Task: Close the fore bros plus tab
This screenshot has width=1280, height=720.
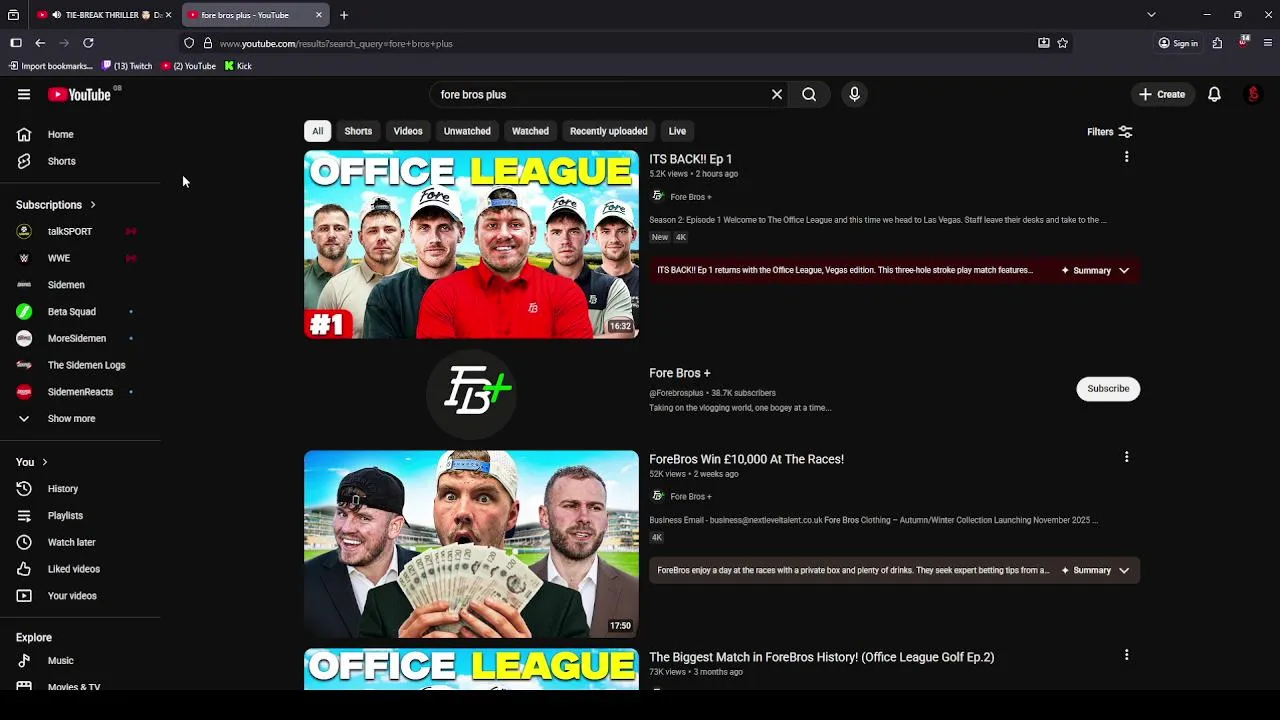Action: click(319, 15)
